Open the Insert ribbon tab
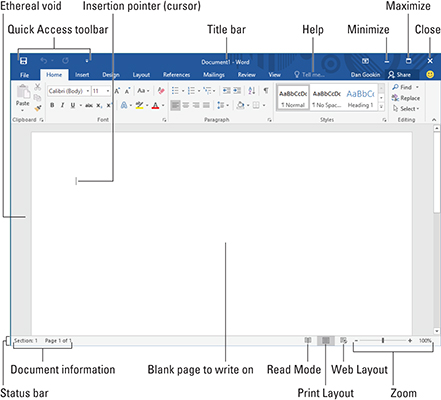Screen dimensions: 441x400 pyautogui.click(x=82, y=75)
